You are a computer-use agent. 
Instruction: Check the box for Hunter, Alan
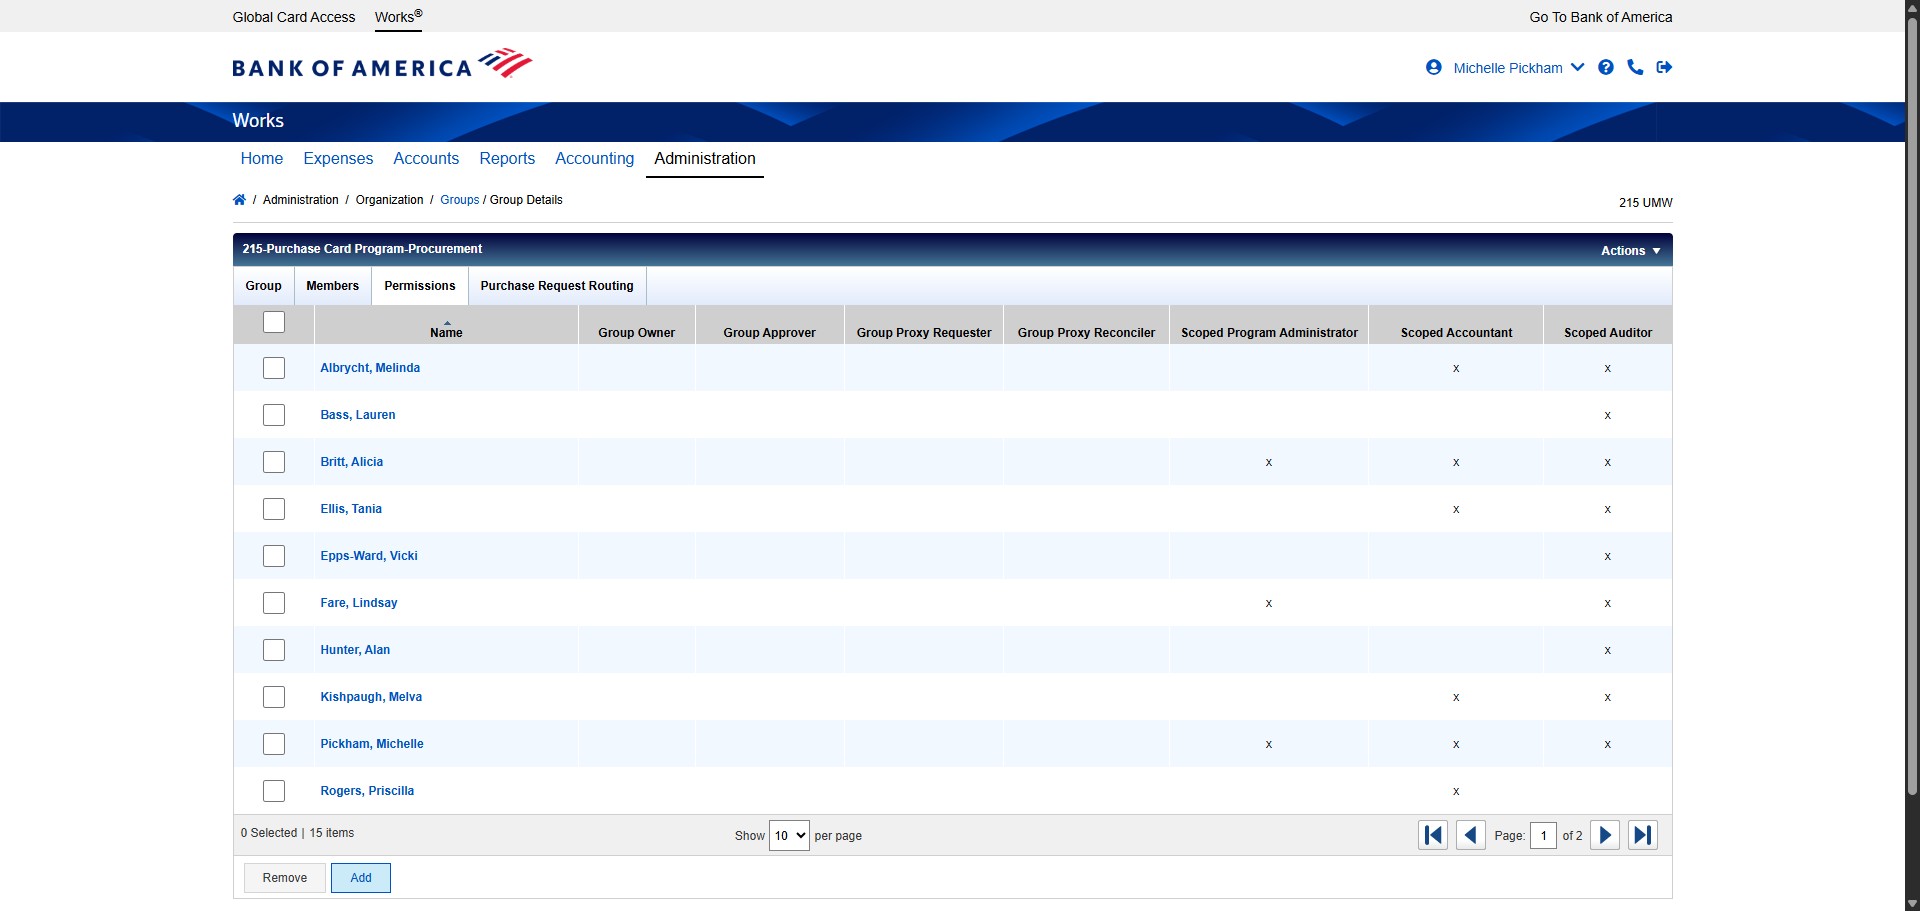coord(274,650)
